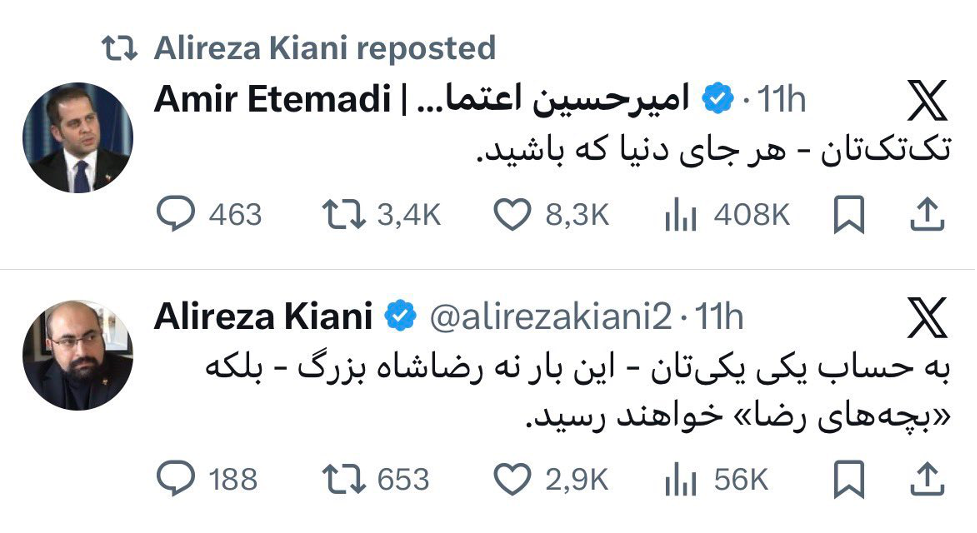Open Amir Etemadi's profile picture
977x533 pixels.
click(x=77, y=138)
